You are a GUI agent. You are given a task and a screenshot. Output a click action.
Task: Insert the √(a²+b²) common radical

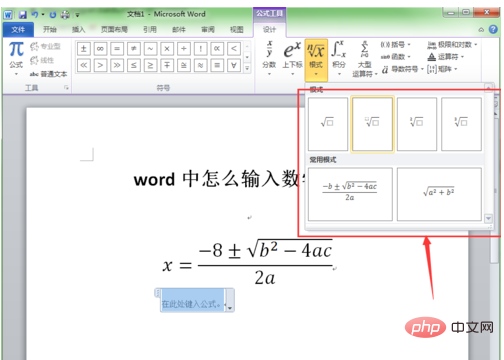click(x=439, y=194)
